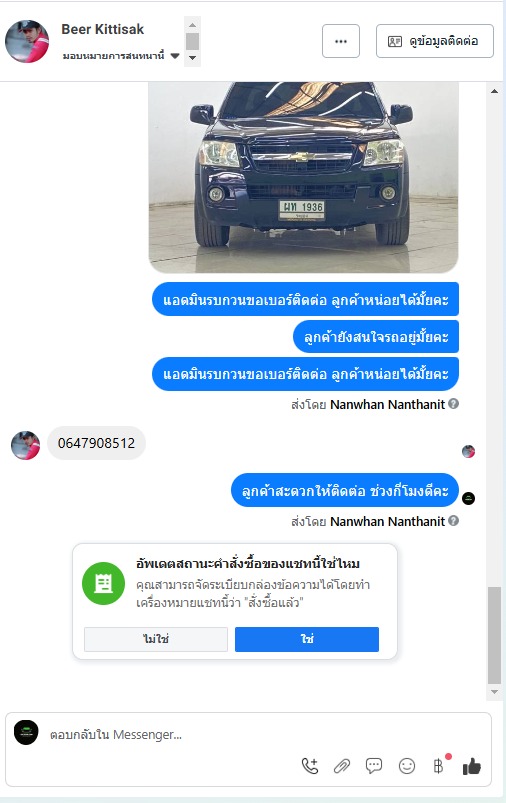
Task: Open the Chevrolet car photo
Action: 303,177
